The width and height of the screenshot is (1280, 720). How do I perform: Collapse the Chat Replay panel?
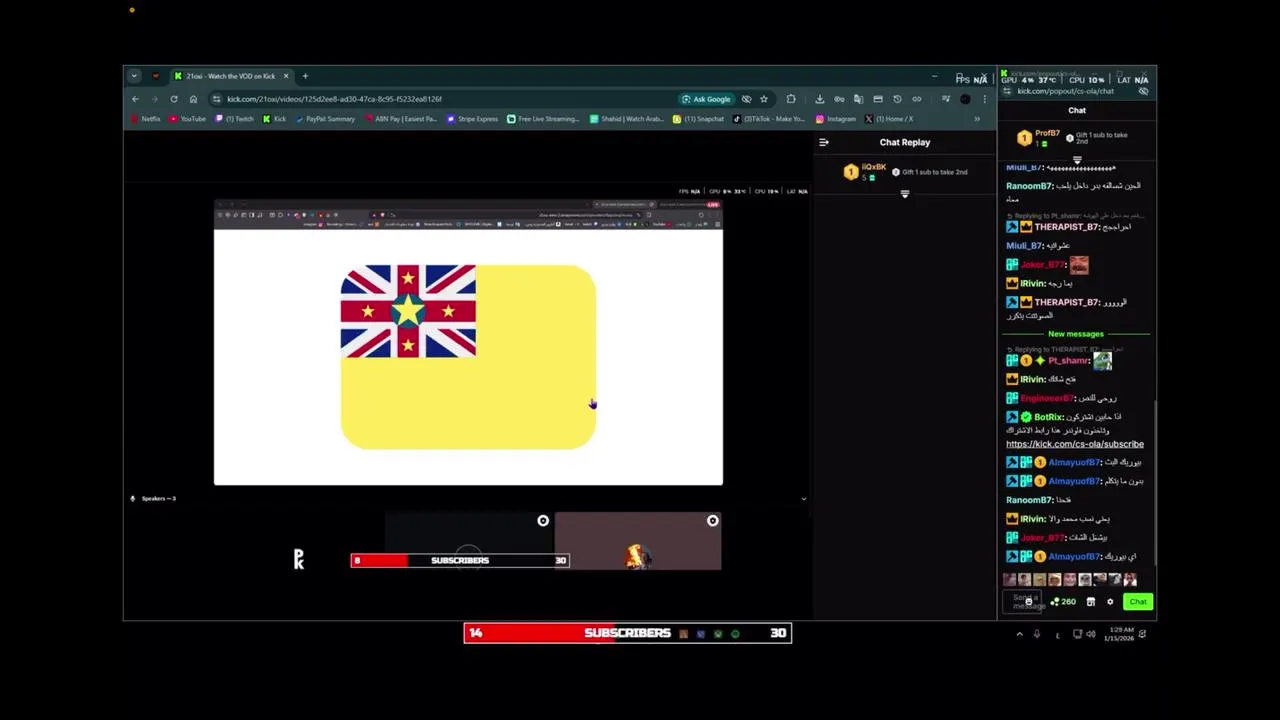click(x=824, y=142)
